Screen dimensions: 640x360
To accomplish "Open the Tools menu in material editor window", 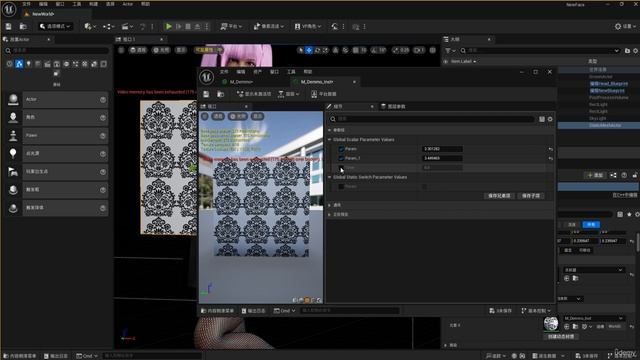I will coord(291,72).
